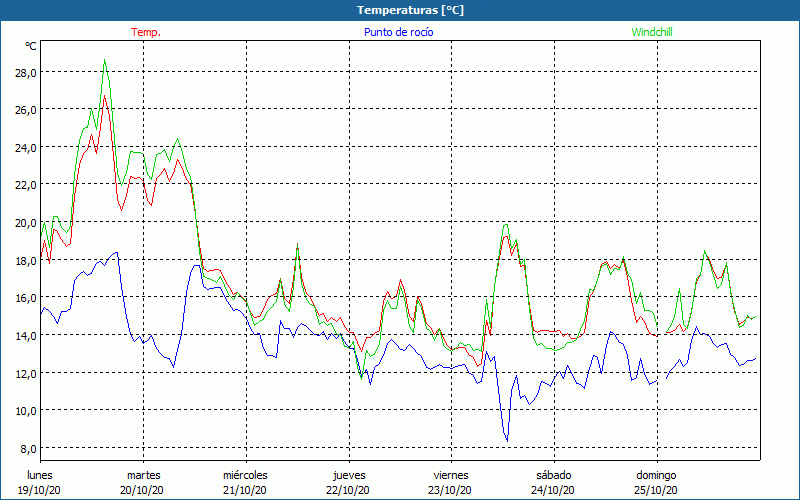Select the red Temp. legend label
The image size is (800, 500).
(x=146, y=32)
